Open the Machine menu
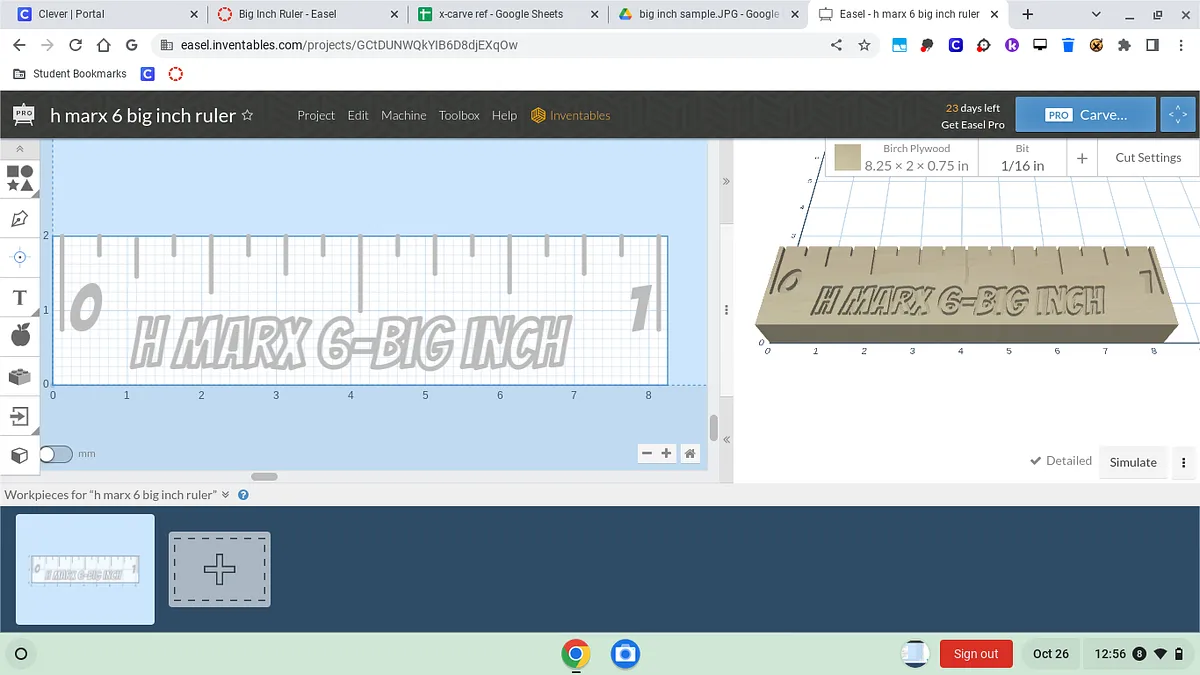1200x675 pixels. point(403,115)
